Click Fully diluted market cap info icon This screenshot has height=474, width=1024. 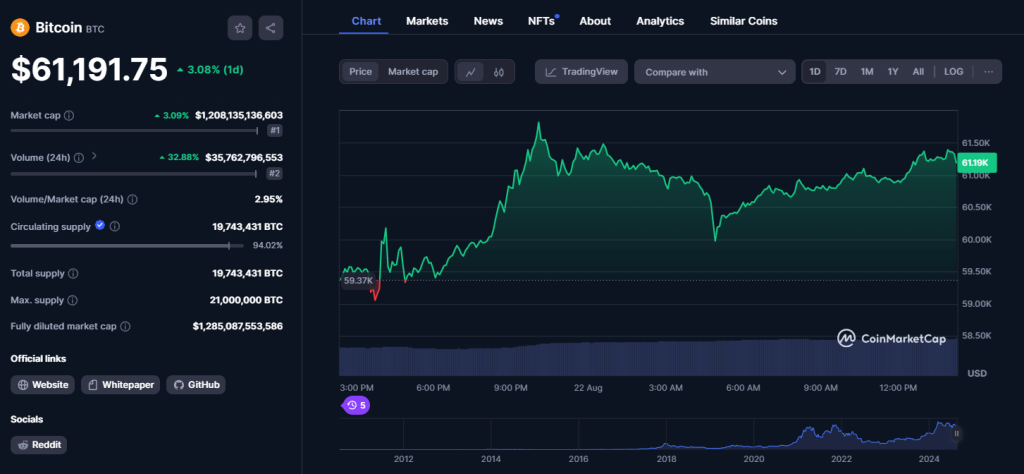point(125,326)
